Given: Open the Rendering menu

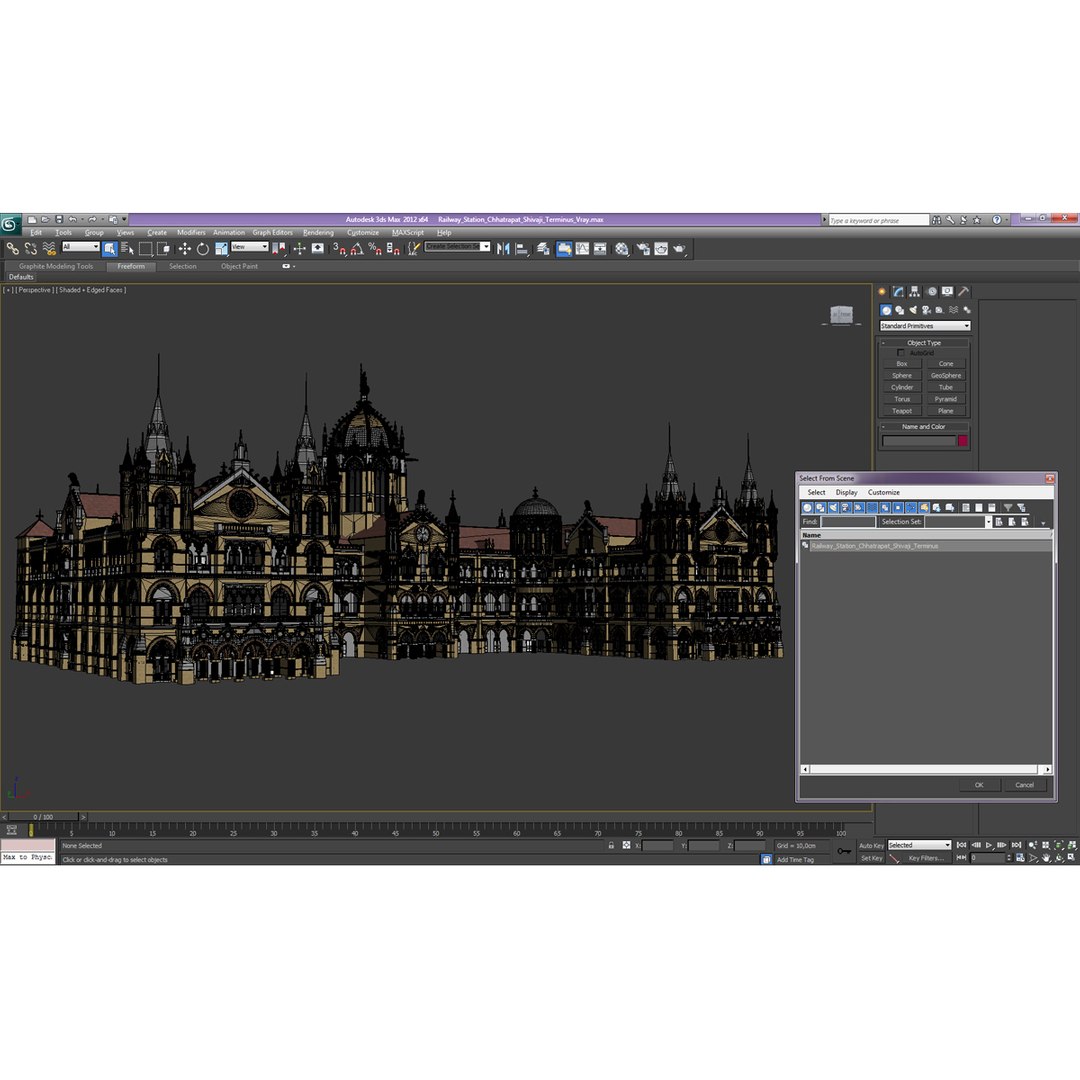Looking at the screenshot, I should coord(318,232).
